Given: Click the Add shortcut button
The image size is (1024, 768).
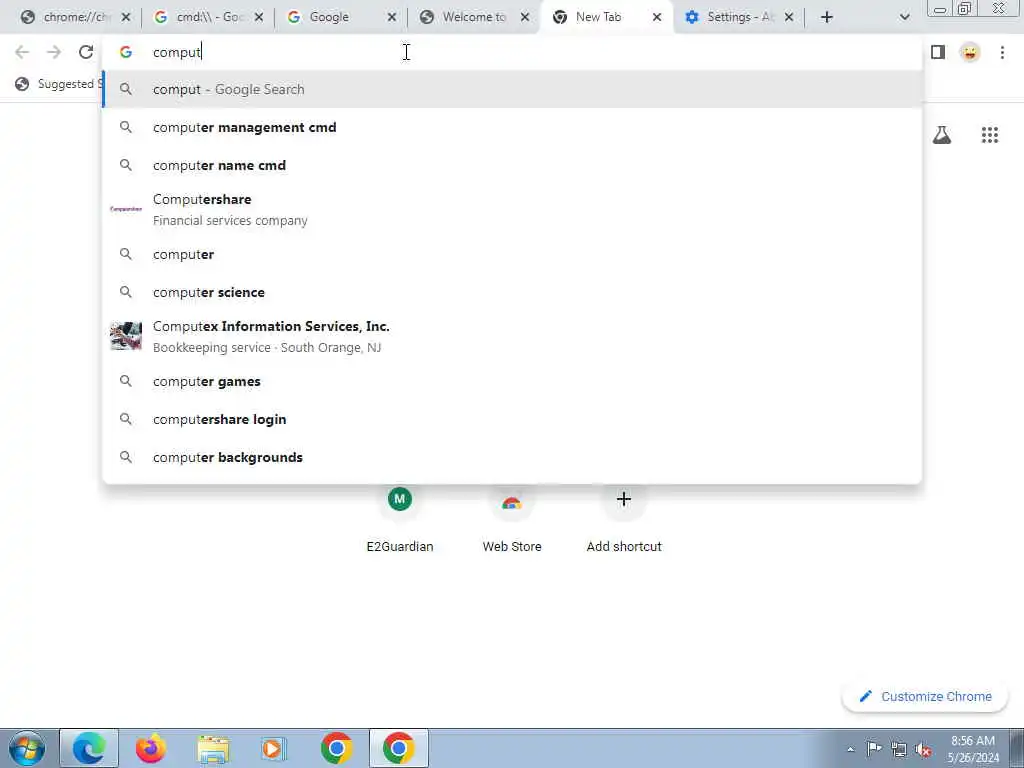Looking at the screenshot, I should pos(624,519).
